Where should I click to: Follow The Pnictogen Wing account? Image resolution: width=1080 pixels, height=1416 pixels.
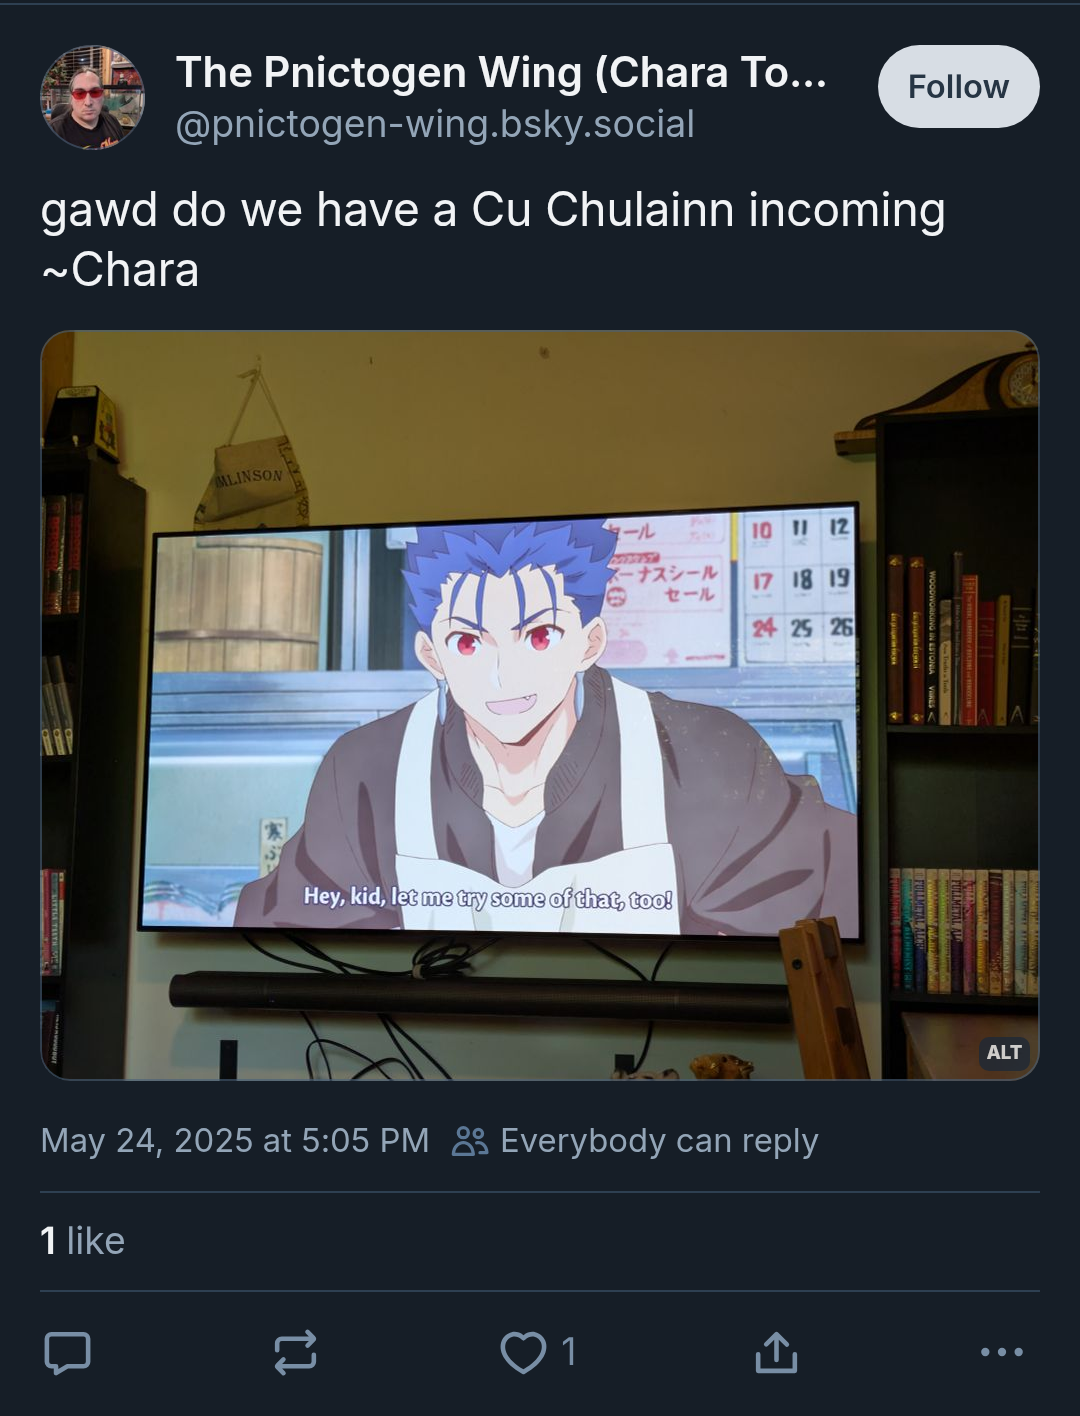coord(958,87)
